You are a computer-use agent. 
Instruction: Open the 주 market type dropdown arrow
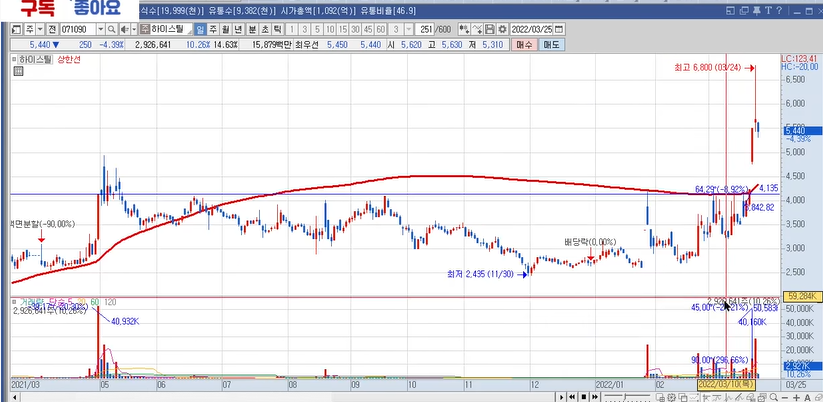40,29
